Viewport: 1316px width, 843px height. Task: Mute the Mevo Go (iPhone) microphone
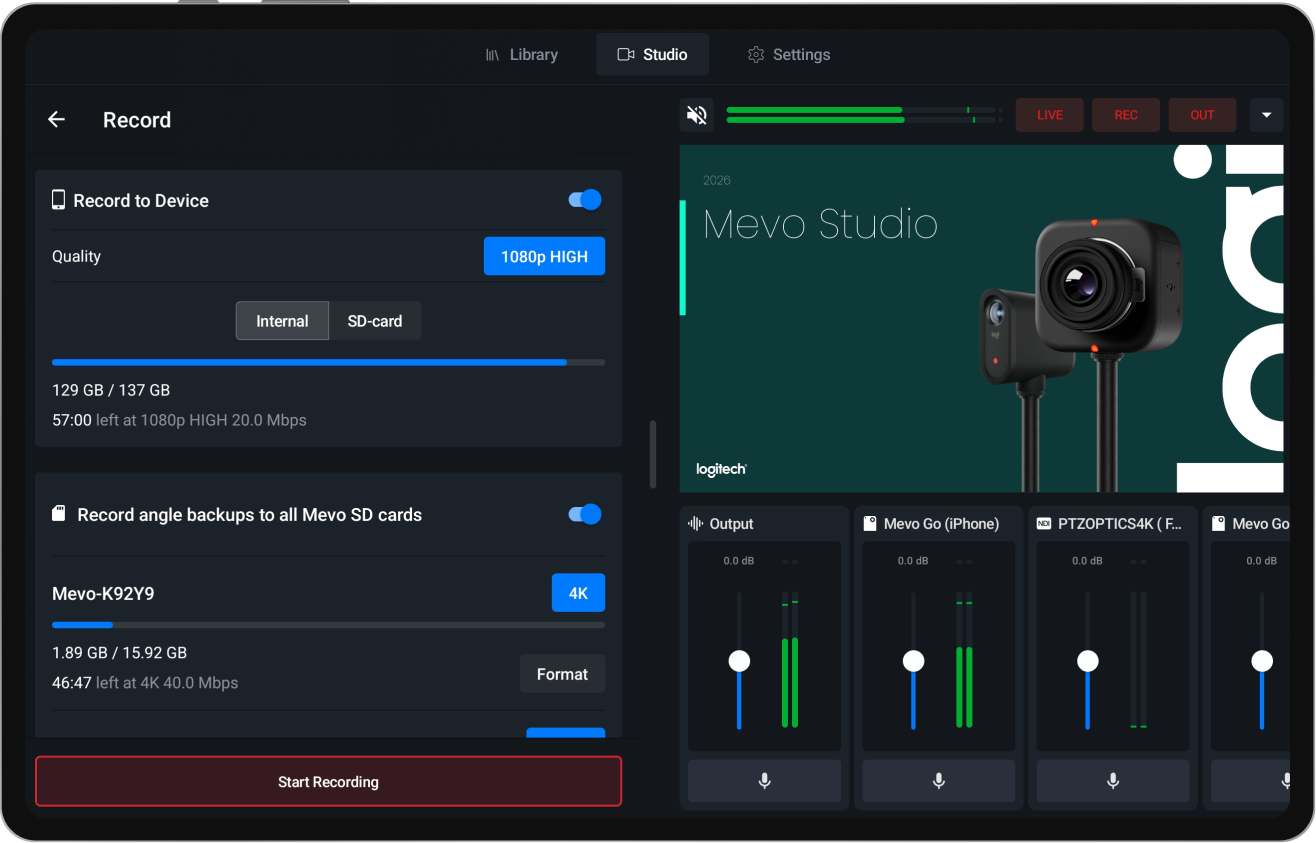click(938, 781)
